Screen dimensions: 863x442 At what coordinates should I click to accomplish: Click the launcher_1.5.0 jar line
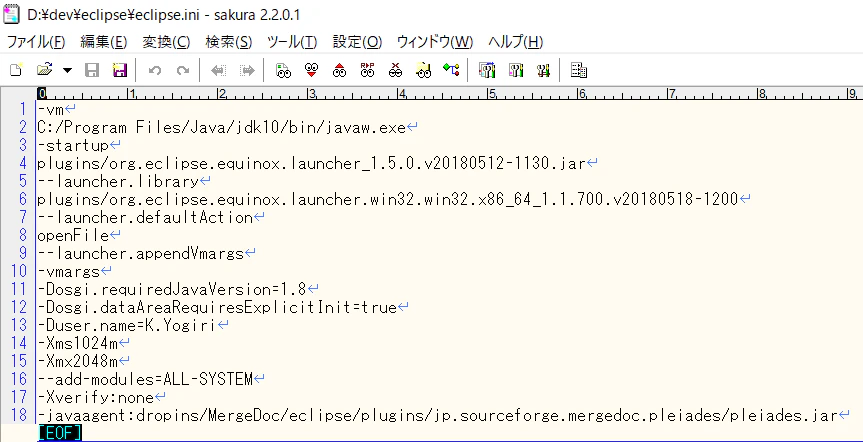tap(311, 163)
